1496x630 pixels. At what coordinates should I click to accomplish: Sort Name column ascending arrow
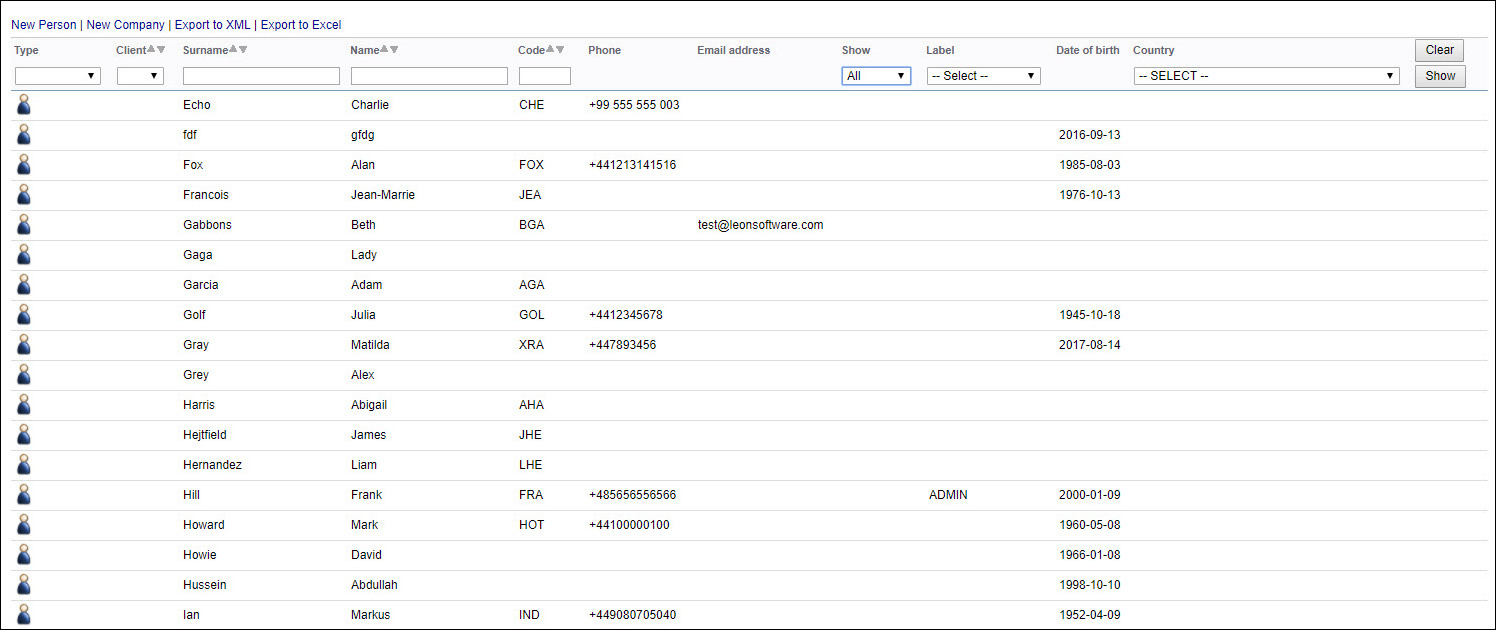[x=384, y=50]
